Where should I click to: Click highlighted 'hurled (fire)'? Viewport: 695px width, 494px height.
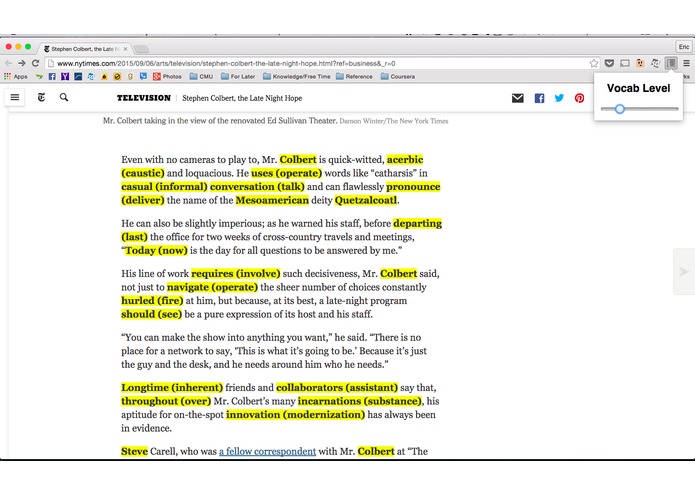pyautogui.click(x=152, y=301)
